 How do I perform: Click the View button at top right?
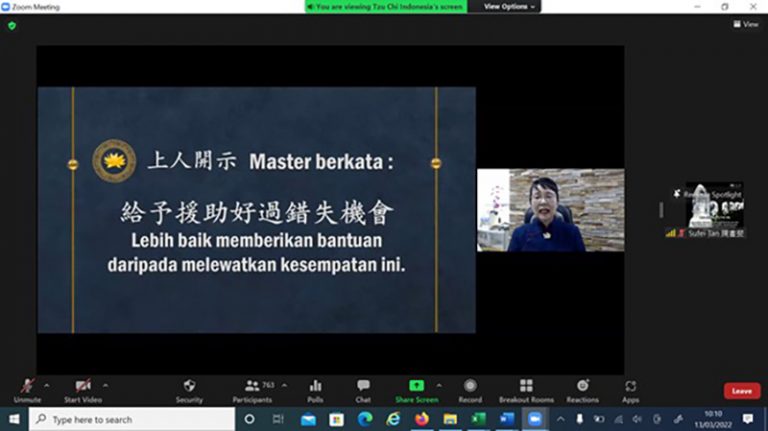tap(745, 24)
